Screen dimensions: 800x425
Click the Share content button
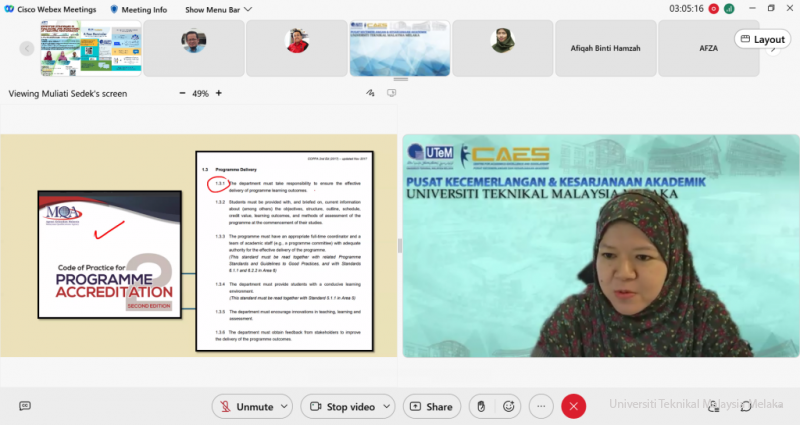(430, 407)
